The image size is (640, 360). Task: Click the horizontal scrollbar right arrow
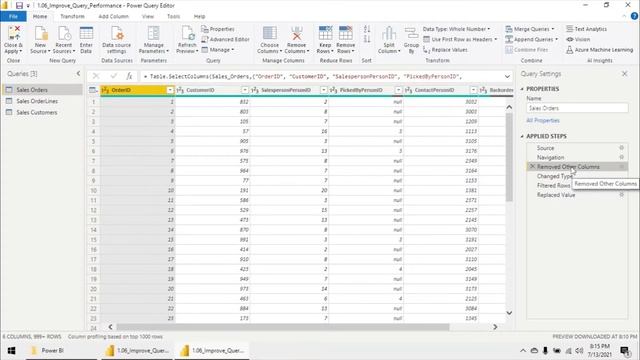(x=495, y=327)
